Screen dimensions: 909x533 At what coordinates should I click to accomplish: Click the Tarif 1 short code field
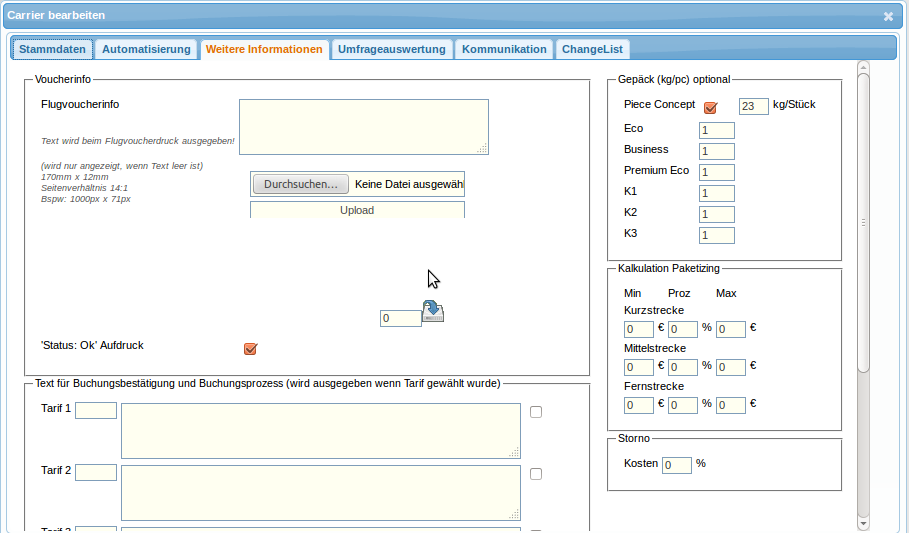[x=96, y=410]
